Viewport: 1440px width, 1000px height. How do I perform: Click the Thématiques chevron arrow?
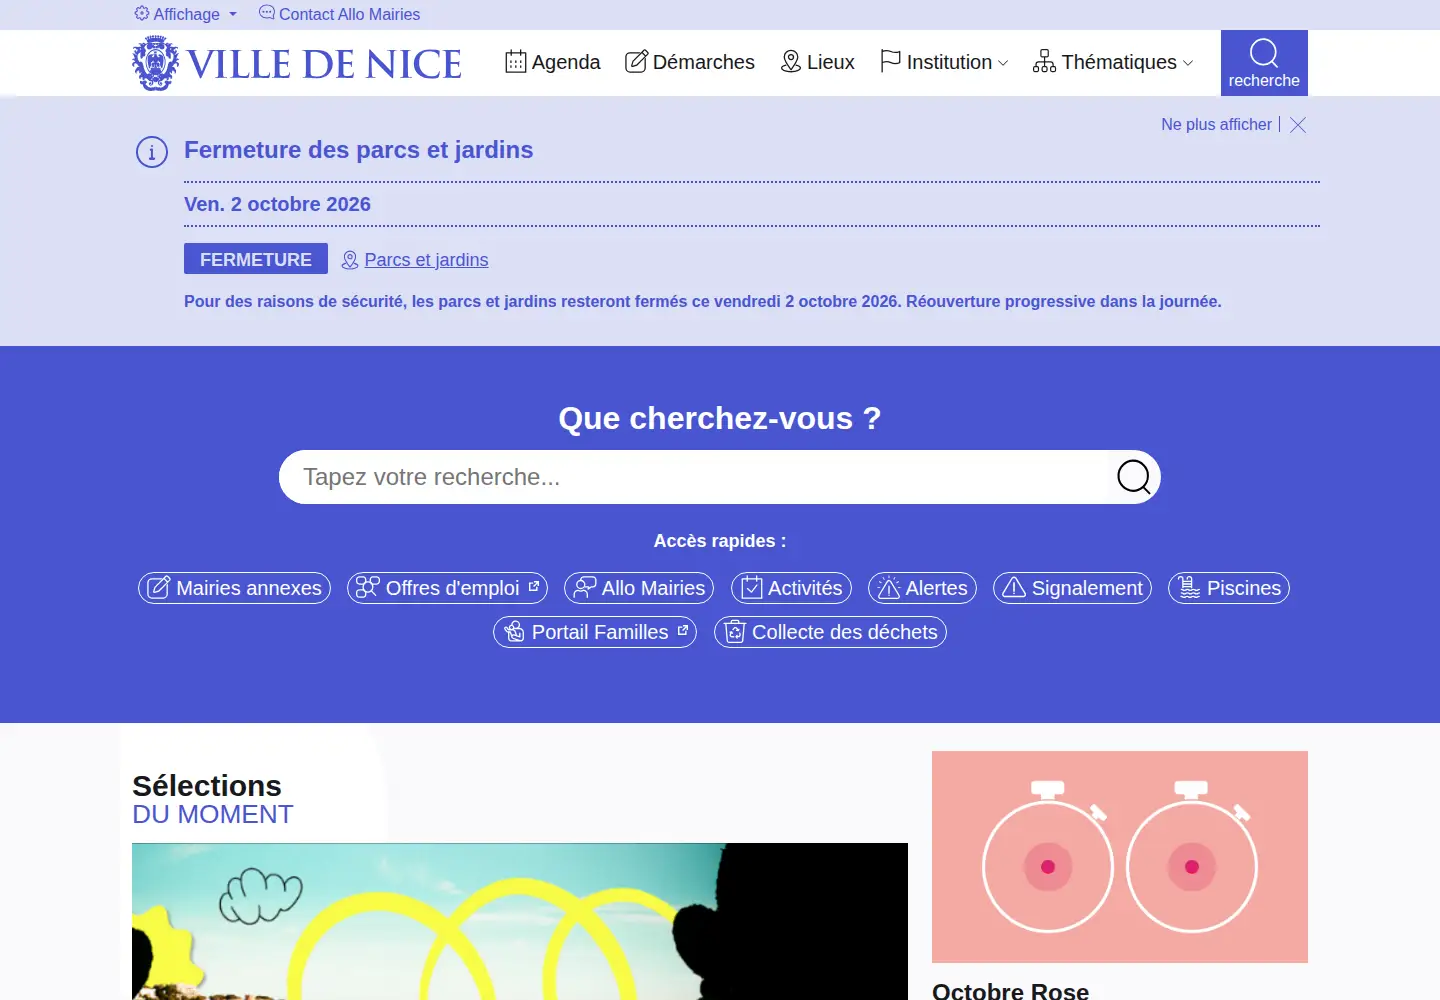pos(1188,63)
